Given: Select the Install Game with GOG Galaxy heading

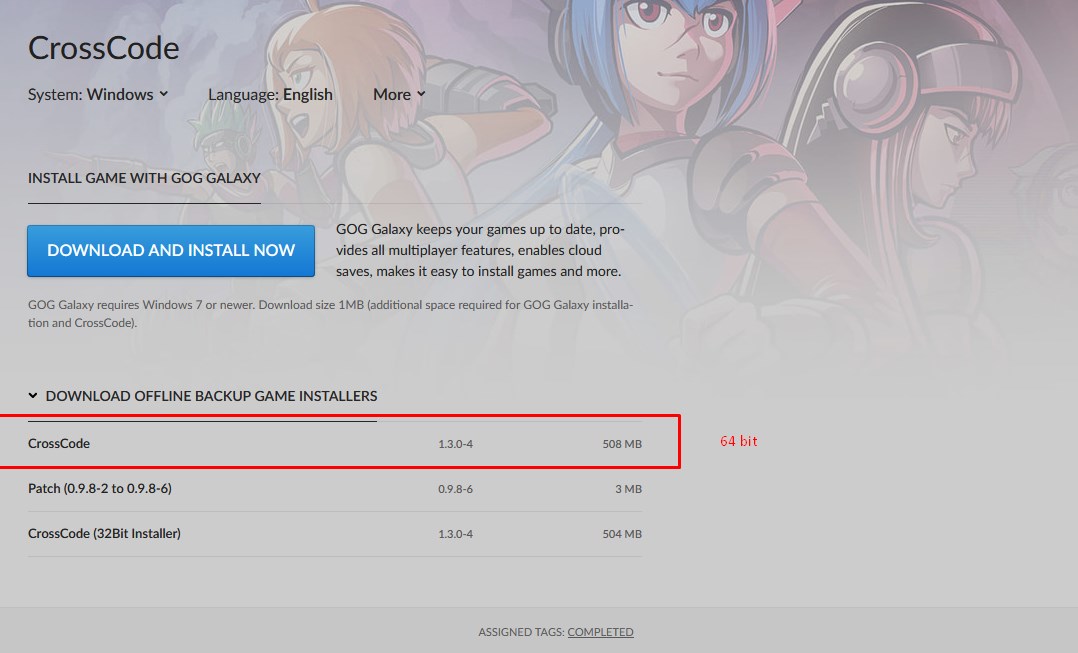Looking at the screenshot, I should [x=144, y=178].
